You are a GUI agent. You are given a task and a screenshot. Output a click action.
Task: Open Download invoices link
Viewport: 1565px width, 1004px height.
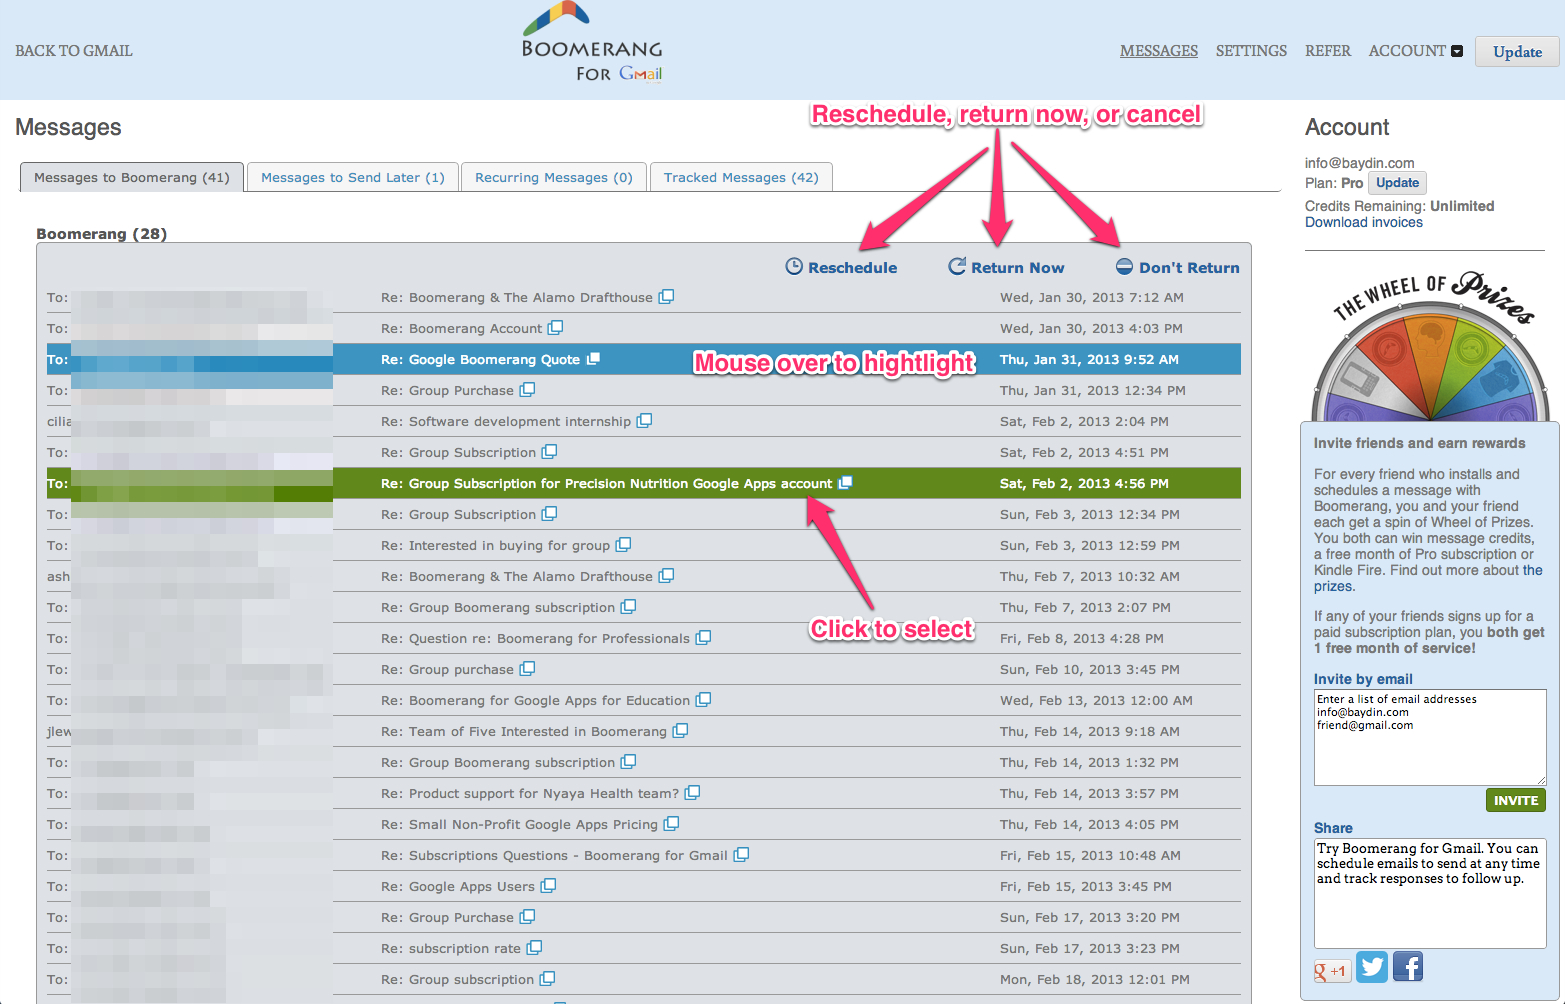(1364, 222)
